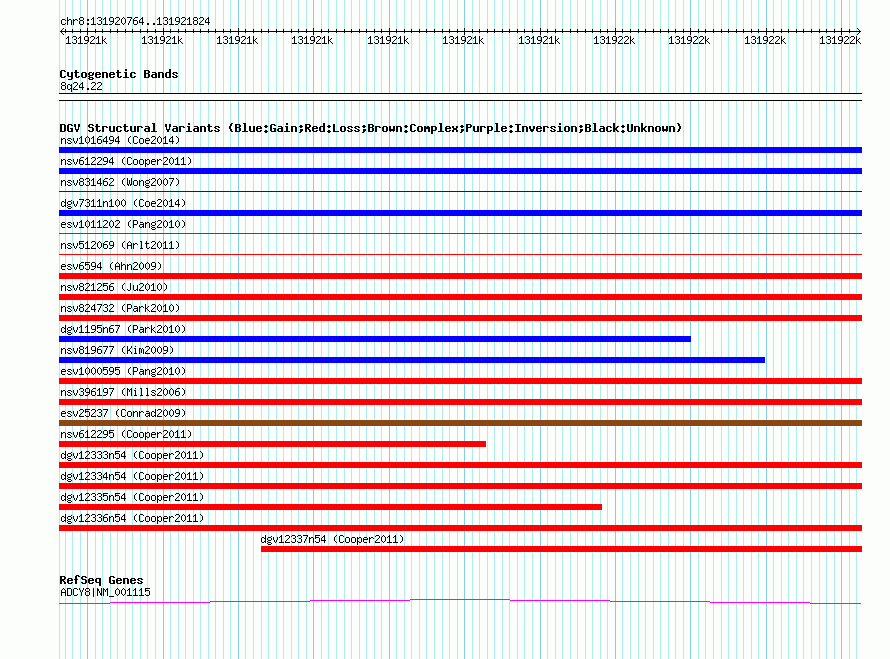Click dgv12333n54 (Cooper2011) label

(132, 455)
